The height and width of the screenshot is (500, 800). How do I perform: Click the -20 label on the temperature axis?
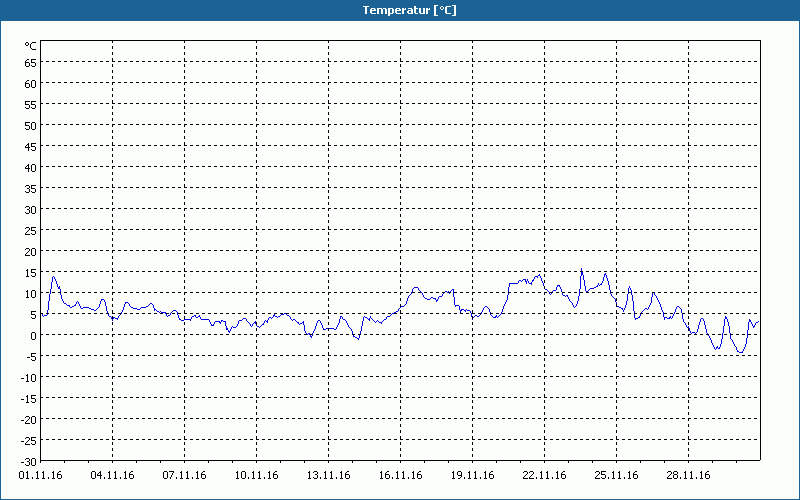(x=28, y=420)
